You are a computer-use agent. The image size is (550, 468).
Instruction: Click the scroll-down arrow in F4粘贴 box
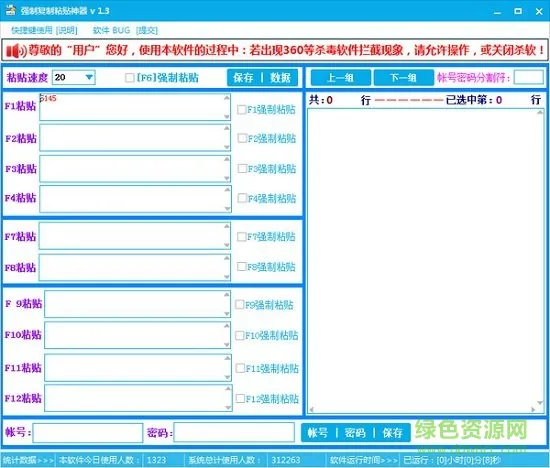pyautogui.click(x=227, y=208)
